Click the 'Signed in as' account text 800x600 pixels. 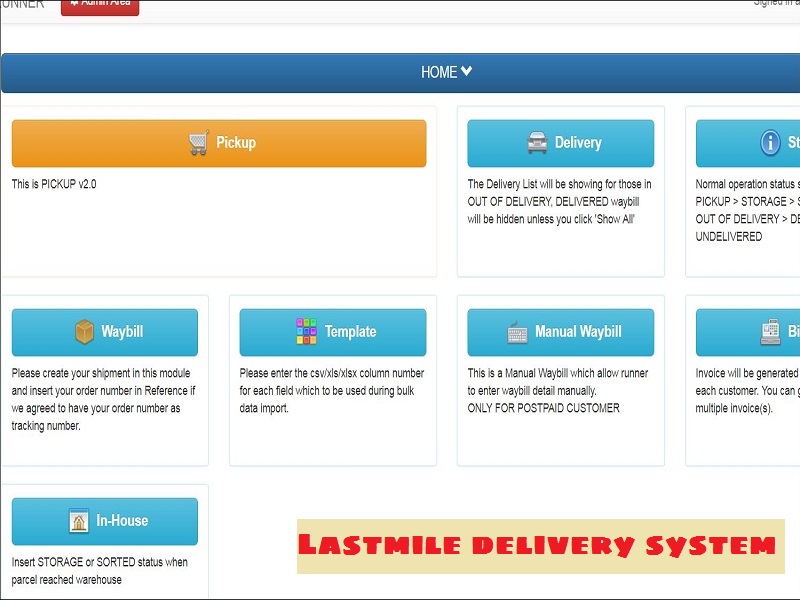pyautogui.click(x=776, y=4)
